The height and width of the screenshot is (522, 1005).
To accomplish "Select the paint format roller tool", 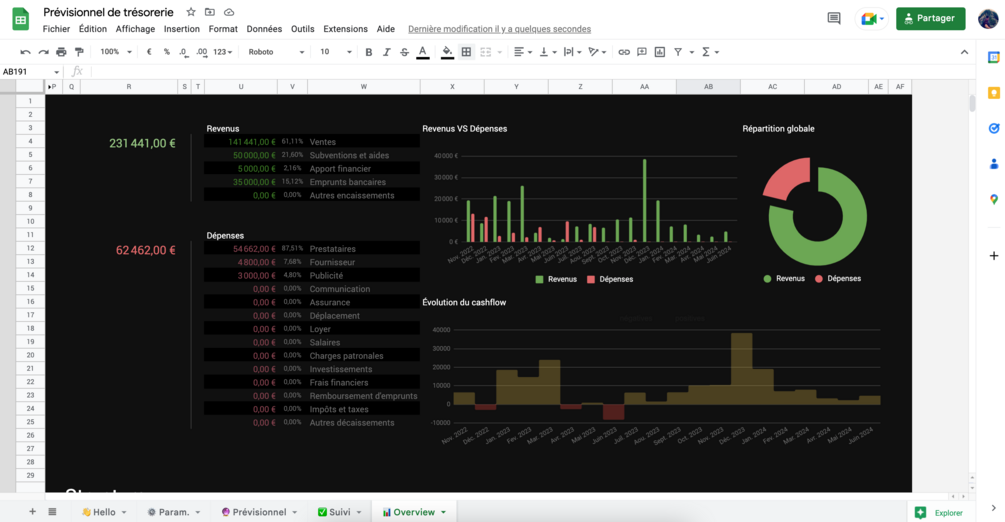I will pos(79,52).
